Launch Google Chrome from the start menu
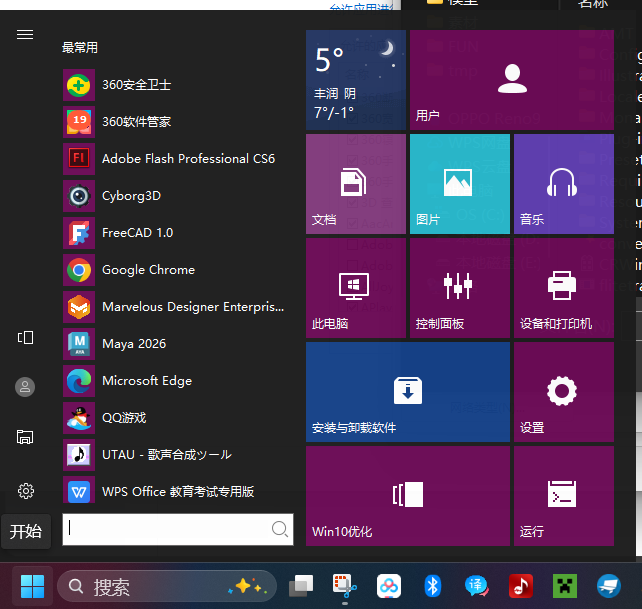The width and height of the screenshot is (642, 609). (178, 270)
